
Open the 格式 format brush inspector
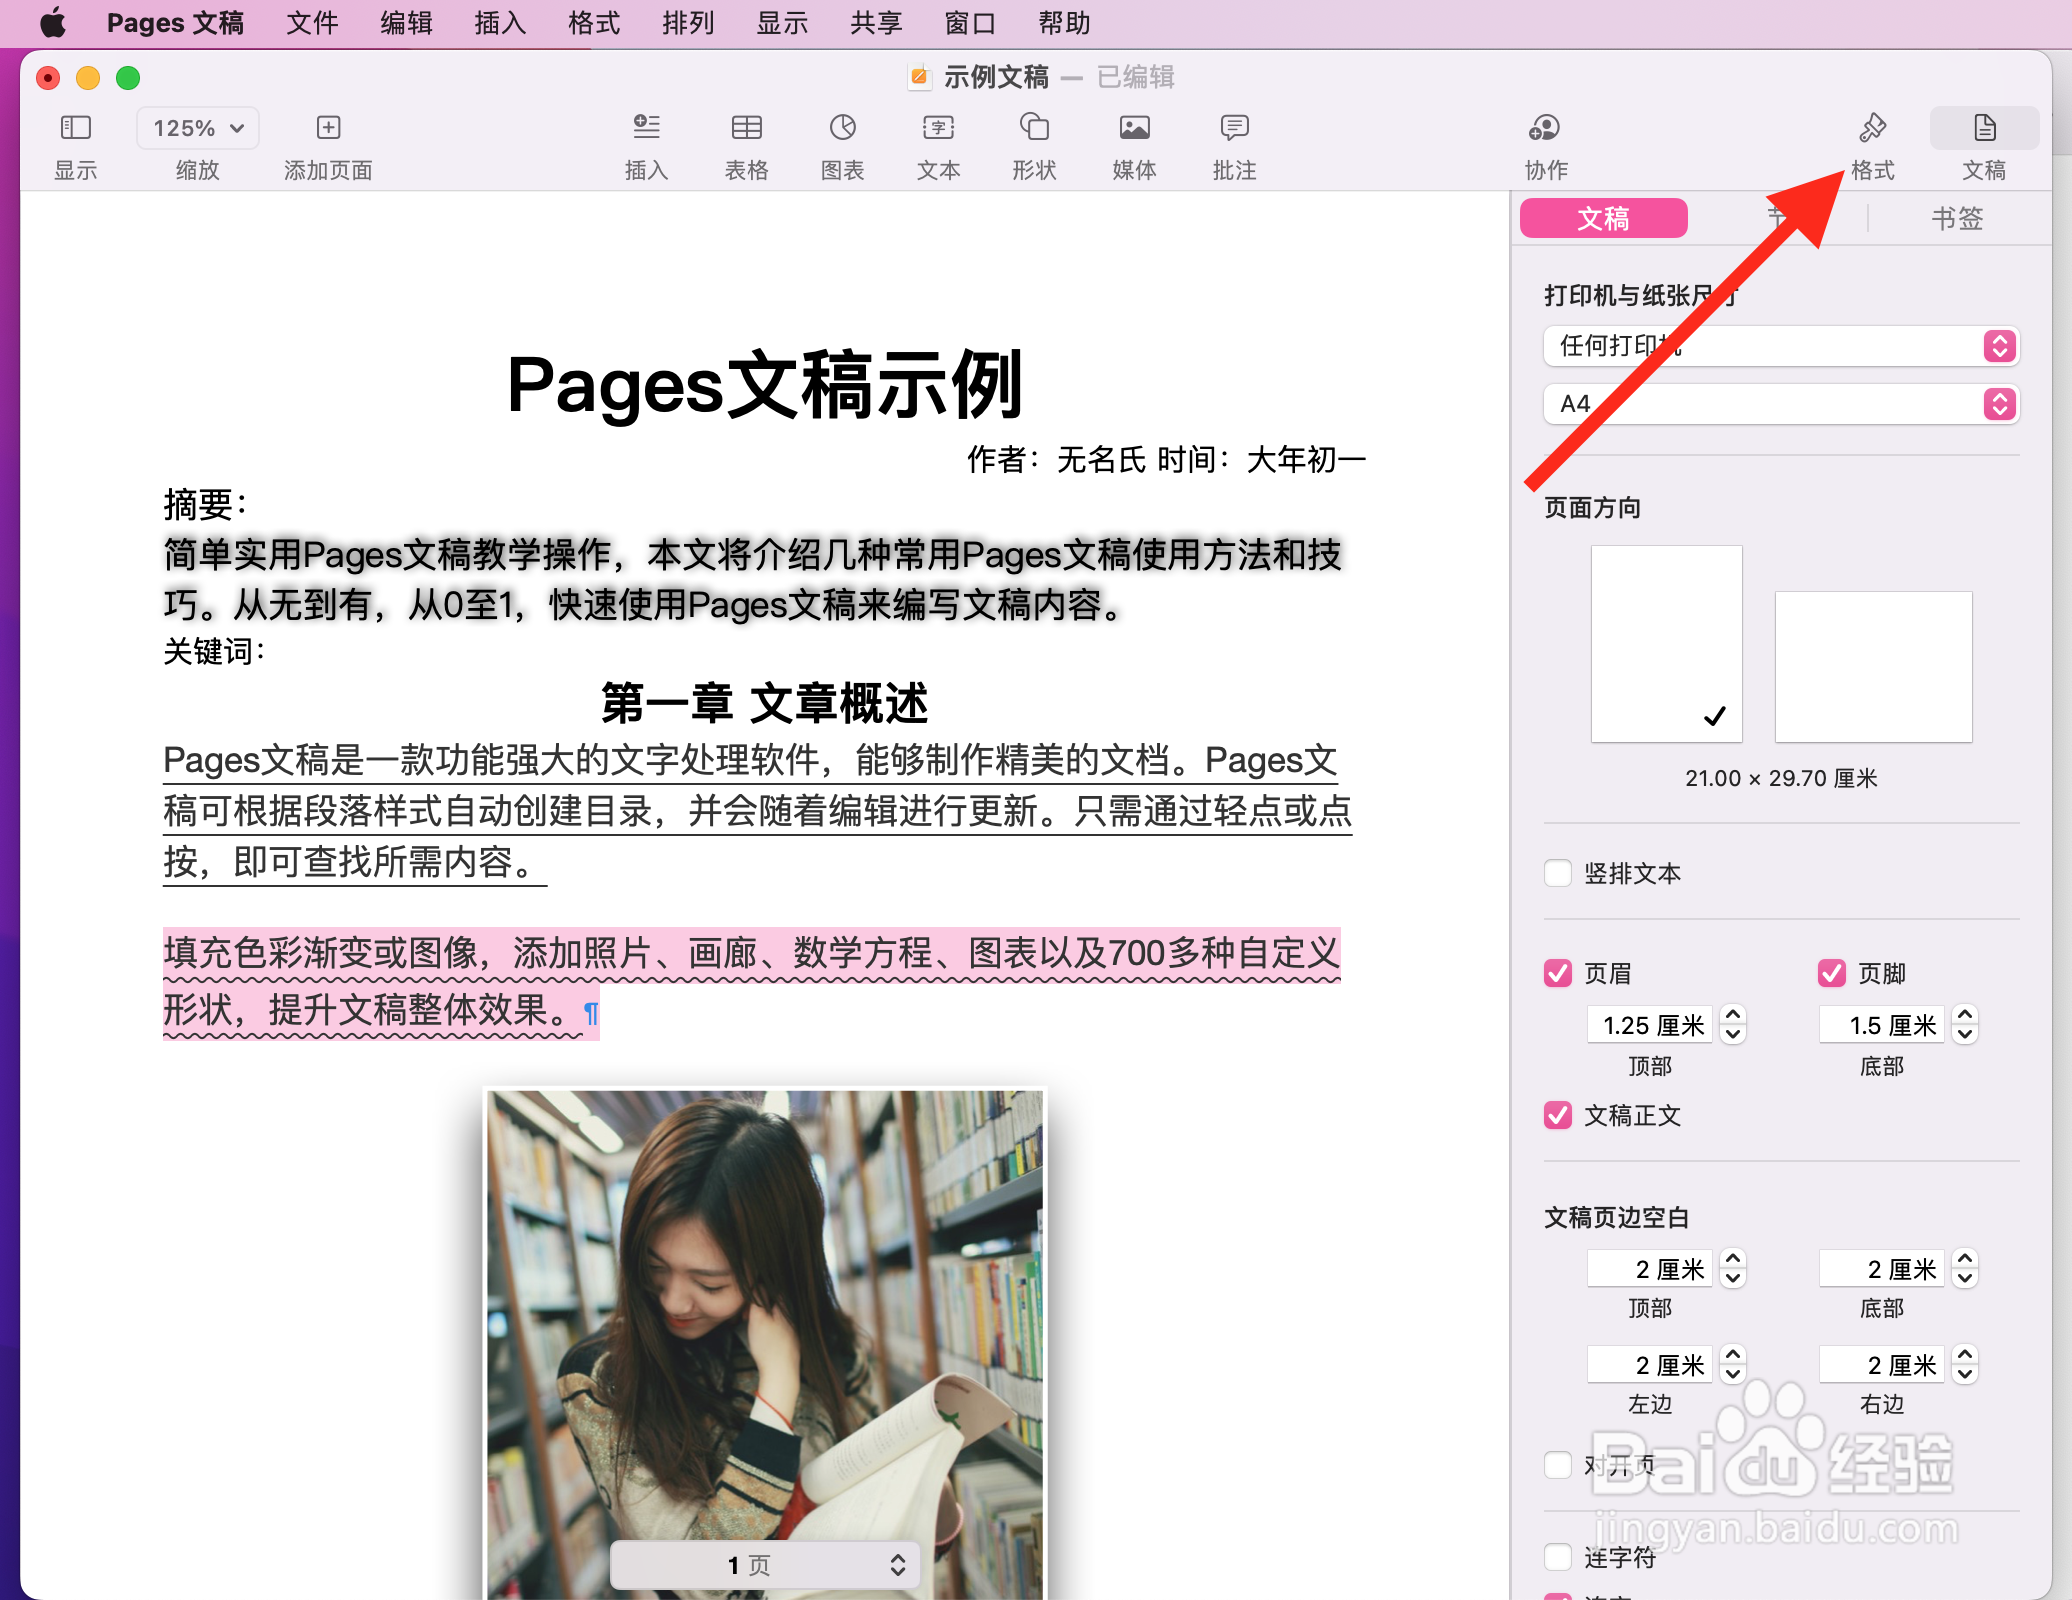tap(1872, 127)
